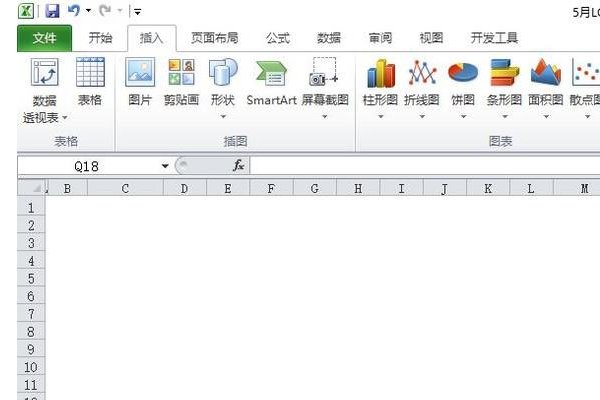Open the Name Box dropdown arrow
Viewport: 600px width, 400px height.
coord(165,166)
